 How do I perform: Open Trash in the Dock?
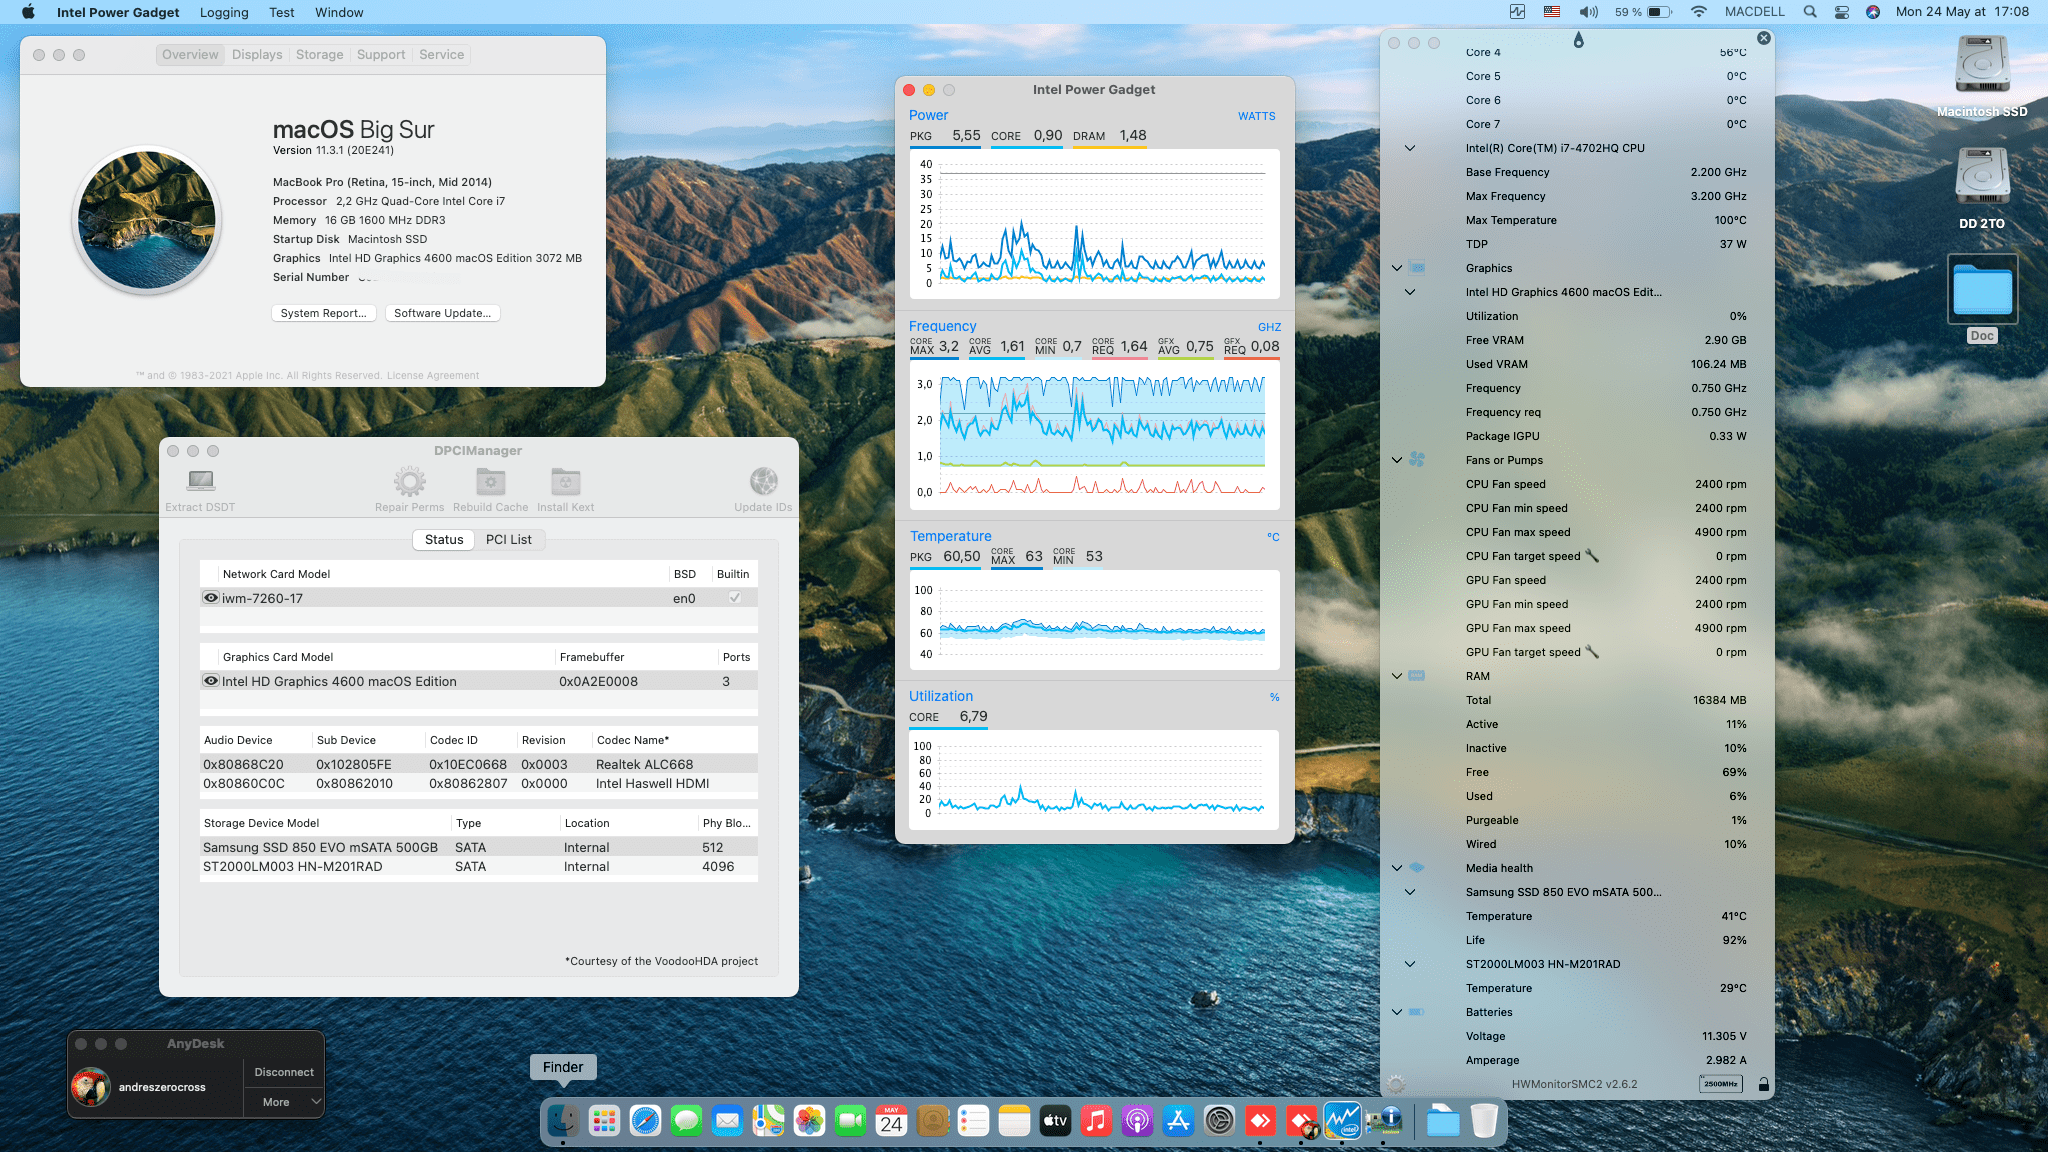coord(1484,1121)
